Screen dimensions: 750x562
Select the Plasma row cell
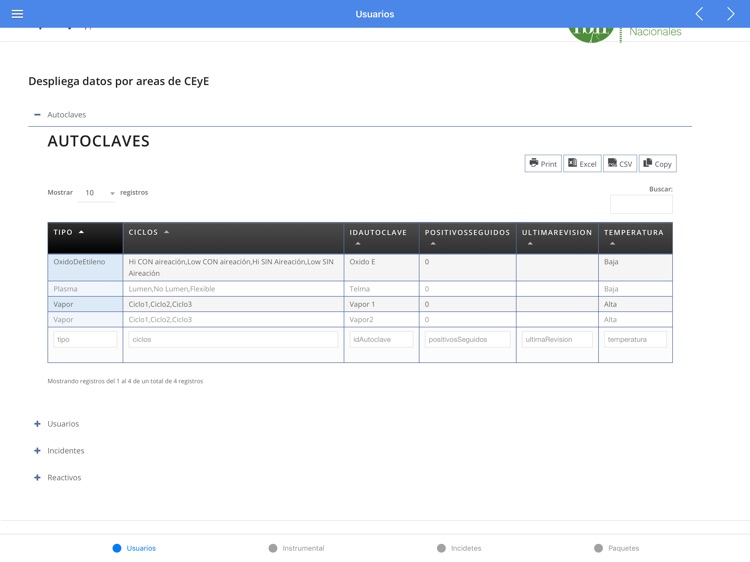pos(85,289)
